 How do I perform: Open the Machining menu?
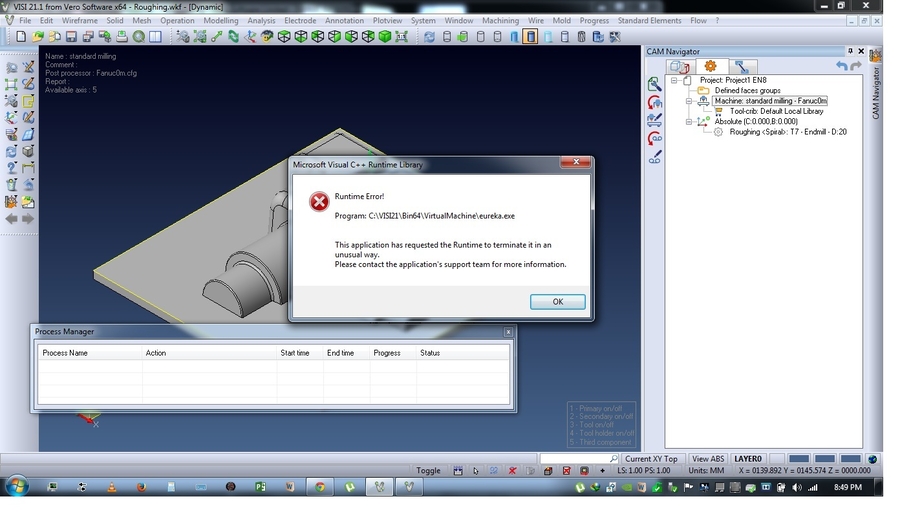tap(500, 20)
